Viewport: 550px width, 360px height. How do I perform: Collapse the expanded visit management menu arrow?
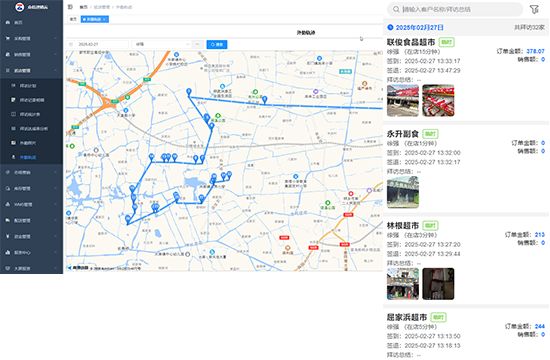point(55,71)
